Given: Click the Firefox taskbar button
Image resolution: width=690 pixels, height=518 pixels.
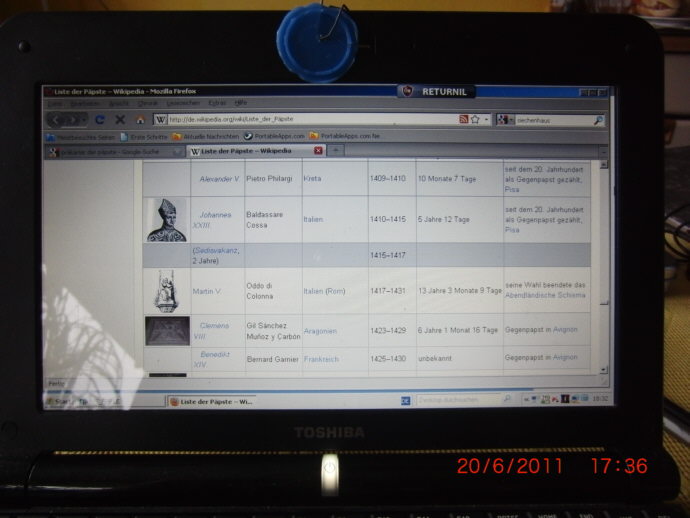Looking at the screenshot, I should click(215, 400).
